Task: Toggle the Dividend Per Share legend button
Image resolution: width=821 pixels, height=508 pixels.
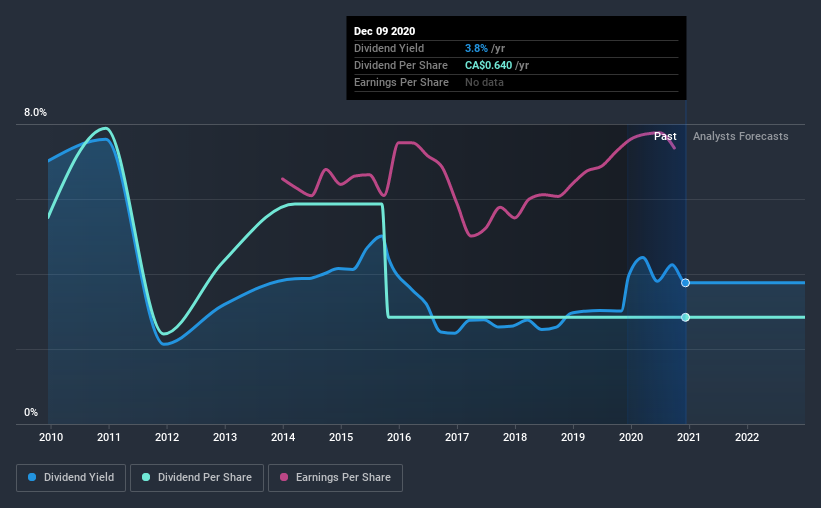Action: click(x=197, y=478)
